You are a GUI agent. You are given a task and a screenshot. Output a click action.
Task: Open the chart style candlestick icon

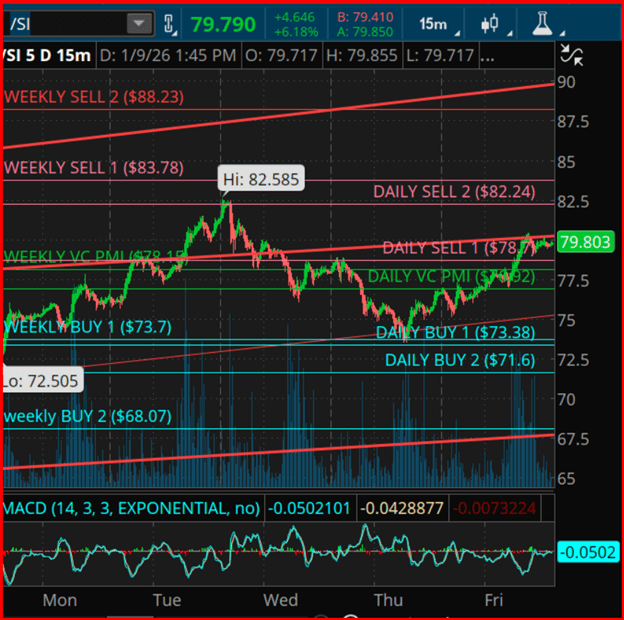[x=490, y=23]
